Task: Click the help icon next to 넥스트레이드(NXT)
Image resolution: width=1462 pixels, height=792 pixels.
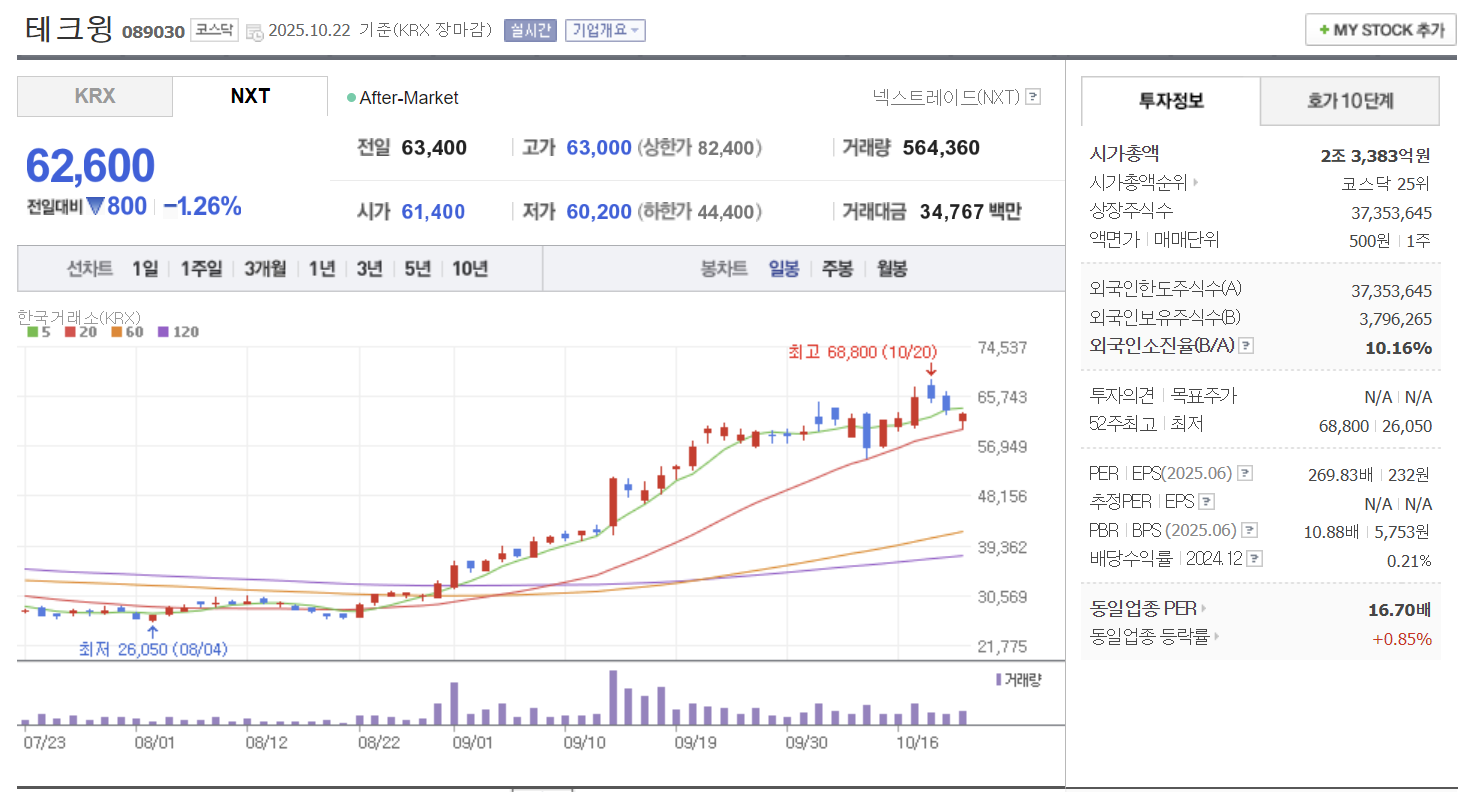Action: click(x=1031, y=96)
